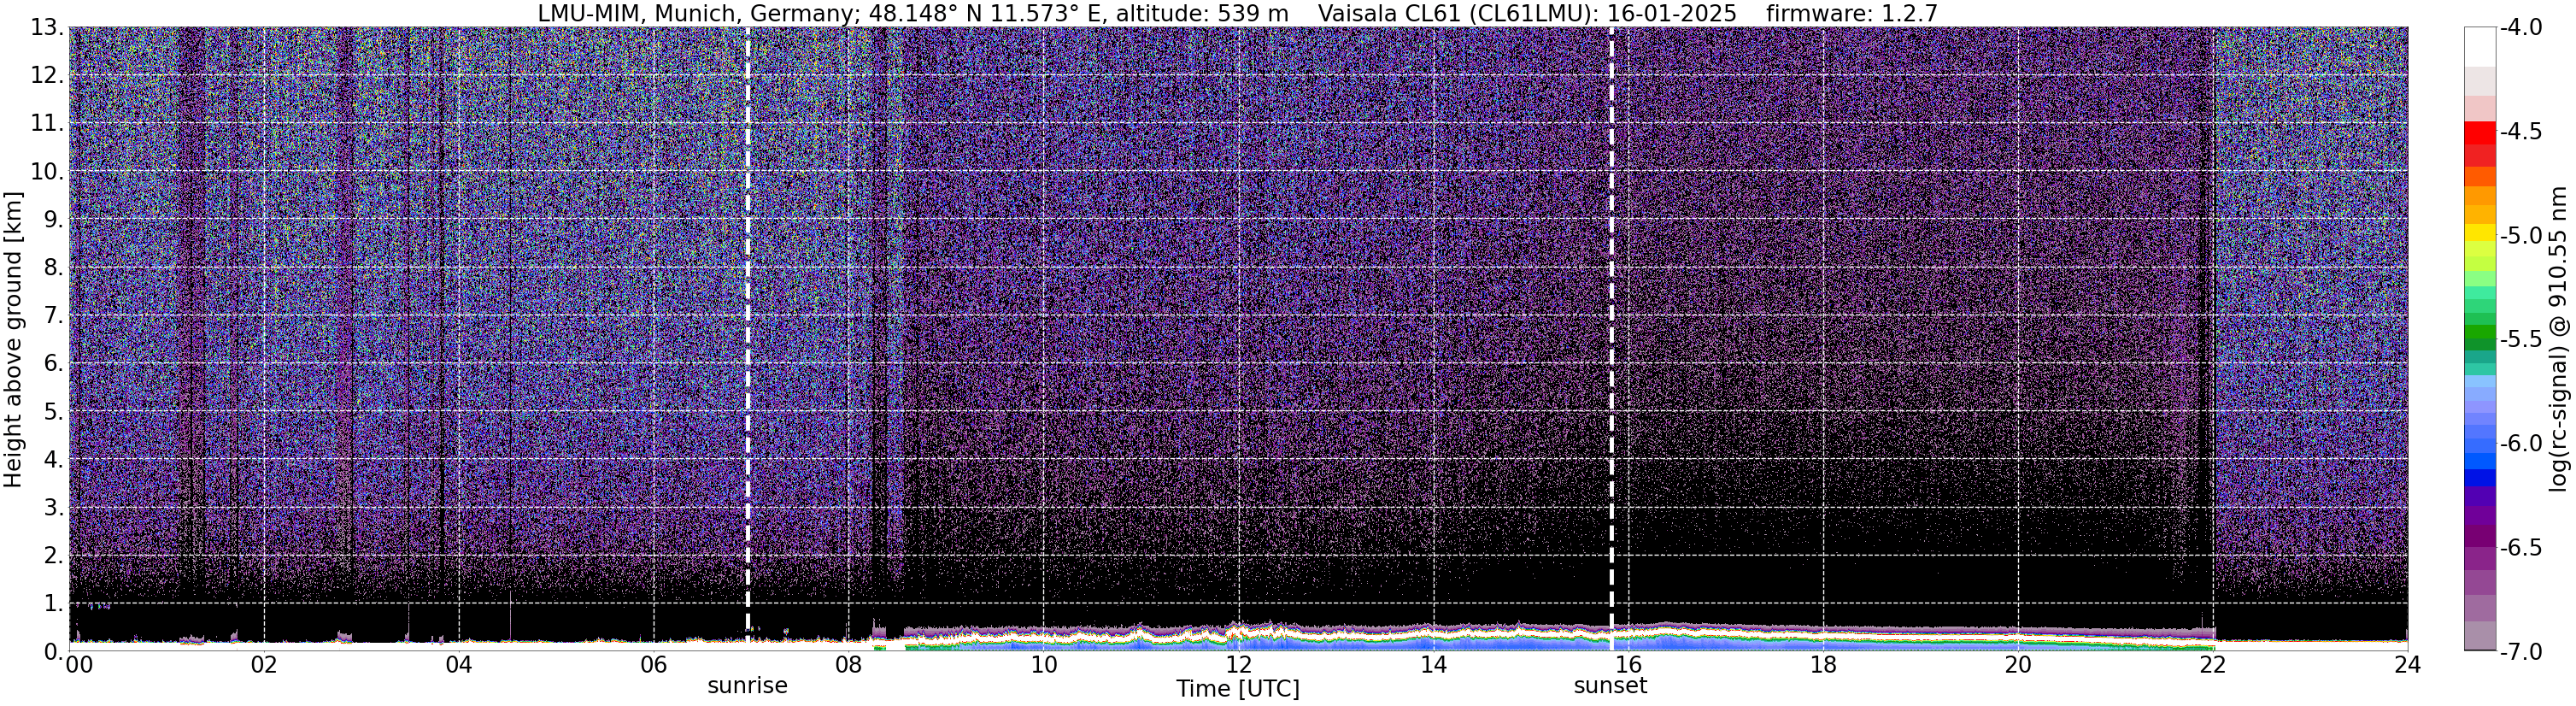Click the y-axis tick label 4.
The height and width of the screenshot is (706, 2576).
(x=55, y=460)
